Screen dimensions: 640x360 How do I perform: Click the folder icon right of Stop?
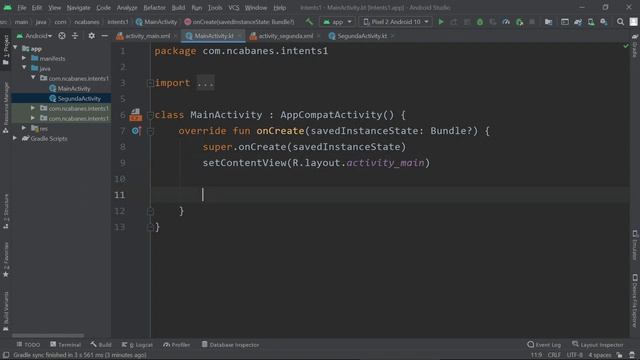pyautogui.click(x=549, y=22)
